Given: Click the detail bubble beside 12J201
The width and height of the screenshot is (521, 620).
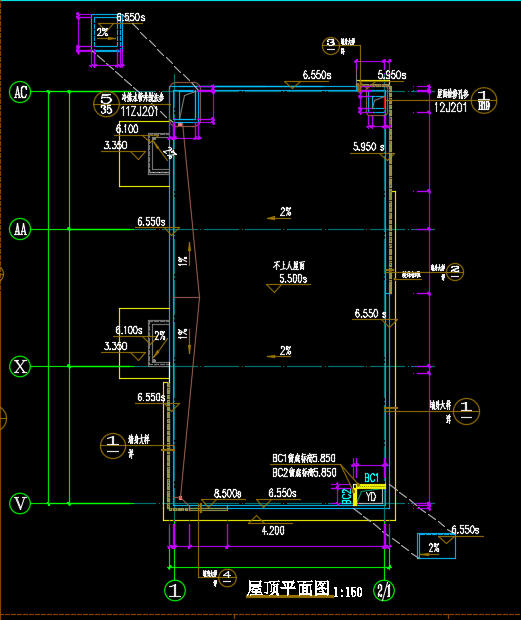Looking at the screenshot, I should [484, 100].
